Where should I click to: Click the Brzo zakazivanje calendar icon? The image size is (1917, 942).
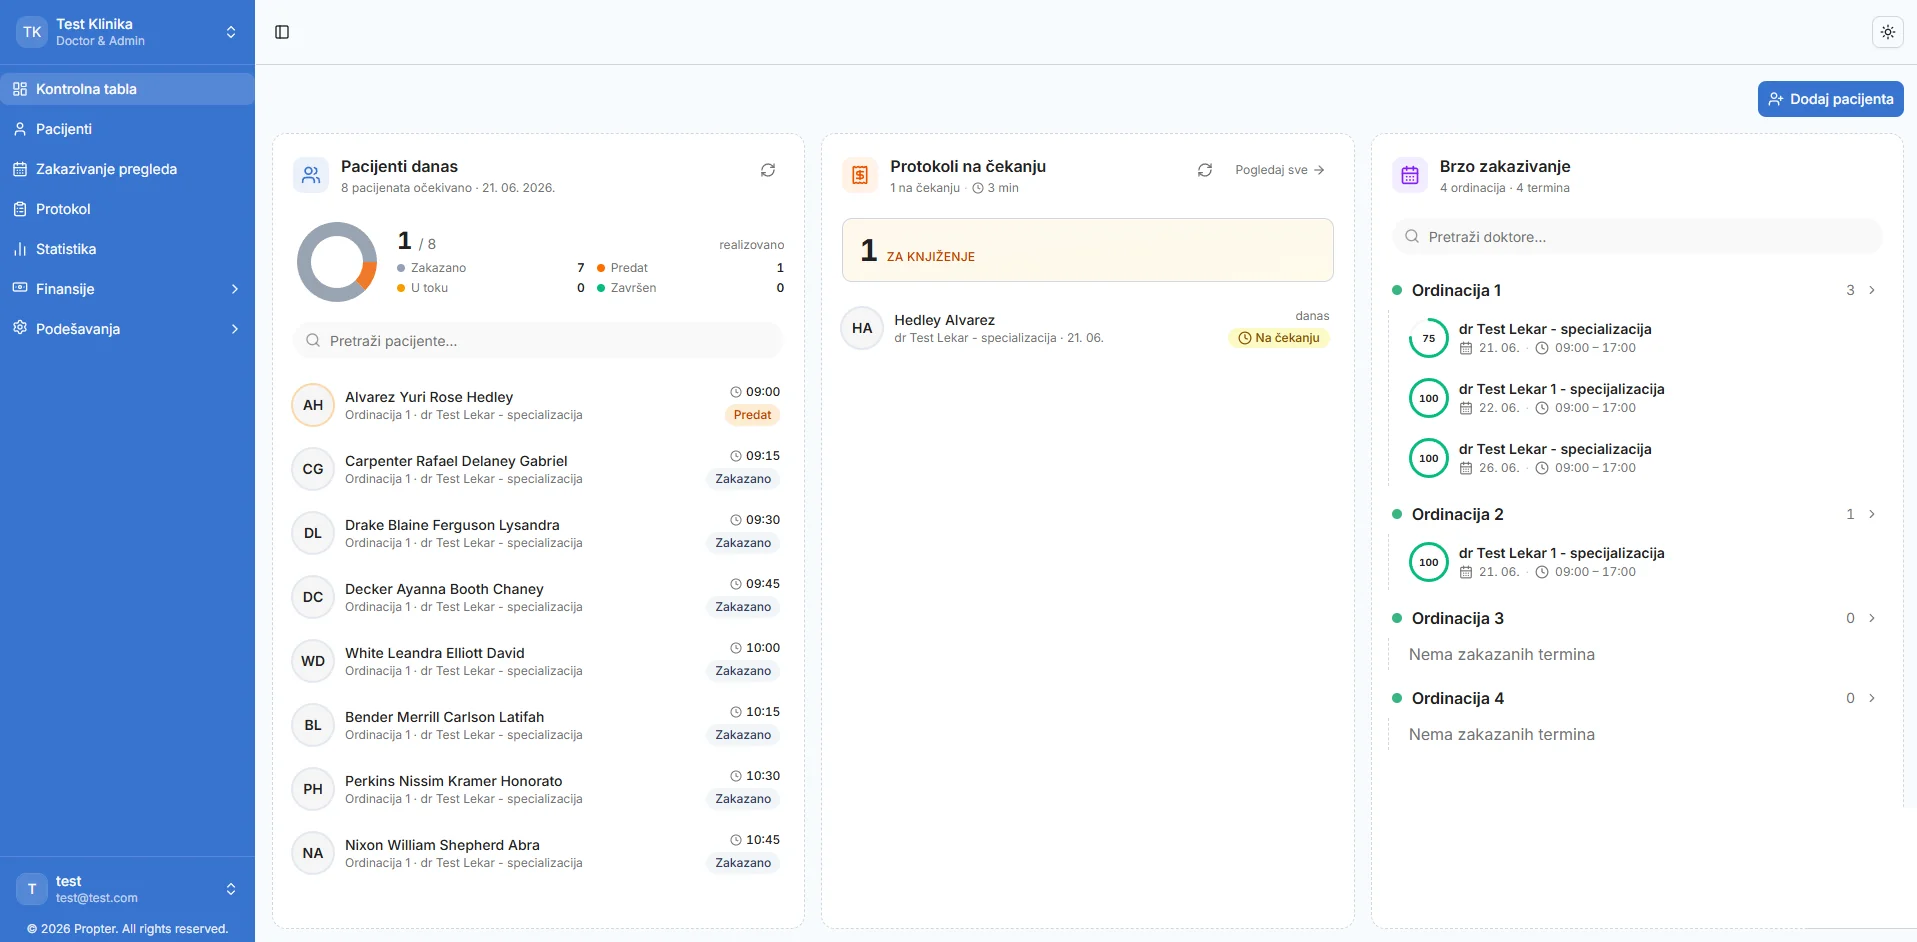1410,176
